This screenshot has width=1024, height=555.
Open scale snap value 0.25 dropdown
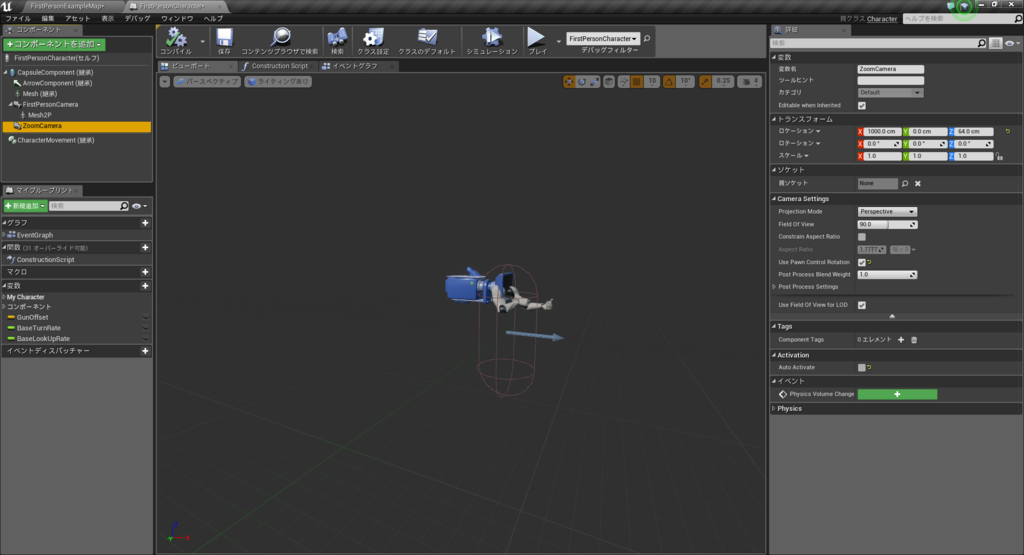click(723, 82)
